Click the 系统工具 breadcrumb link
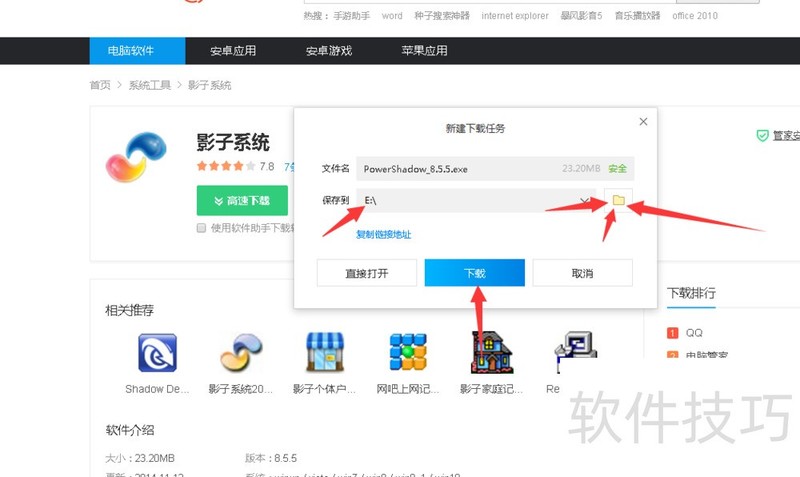 [x=149, y=86]
